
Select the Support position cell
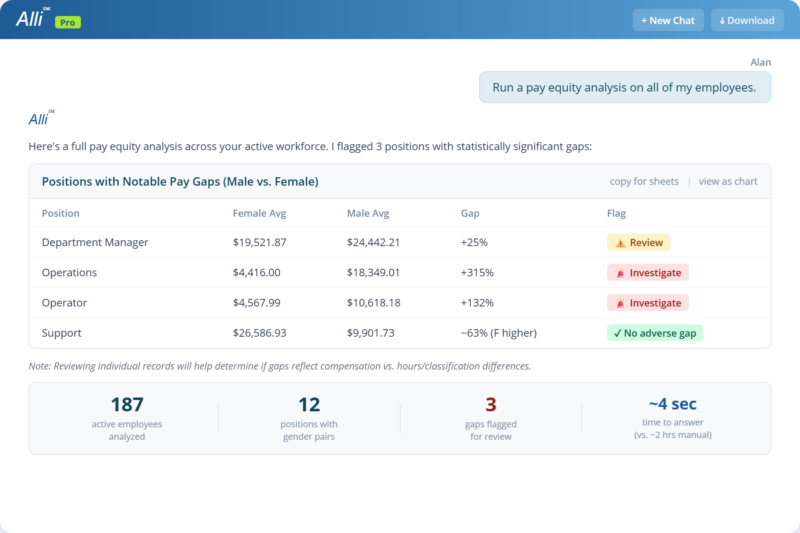[62, 333]
